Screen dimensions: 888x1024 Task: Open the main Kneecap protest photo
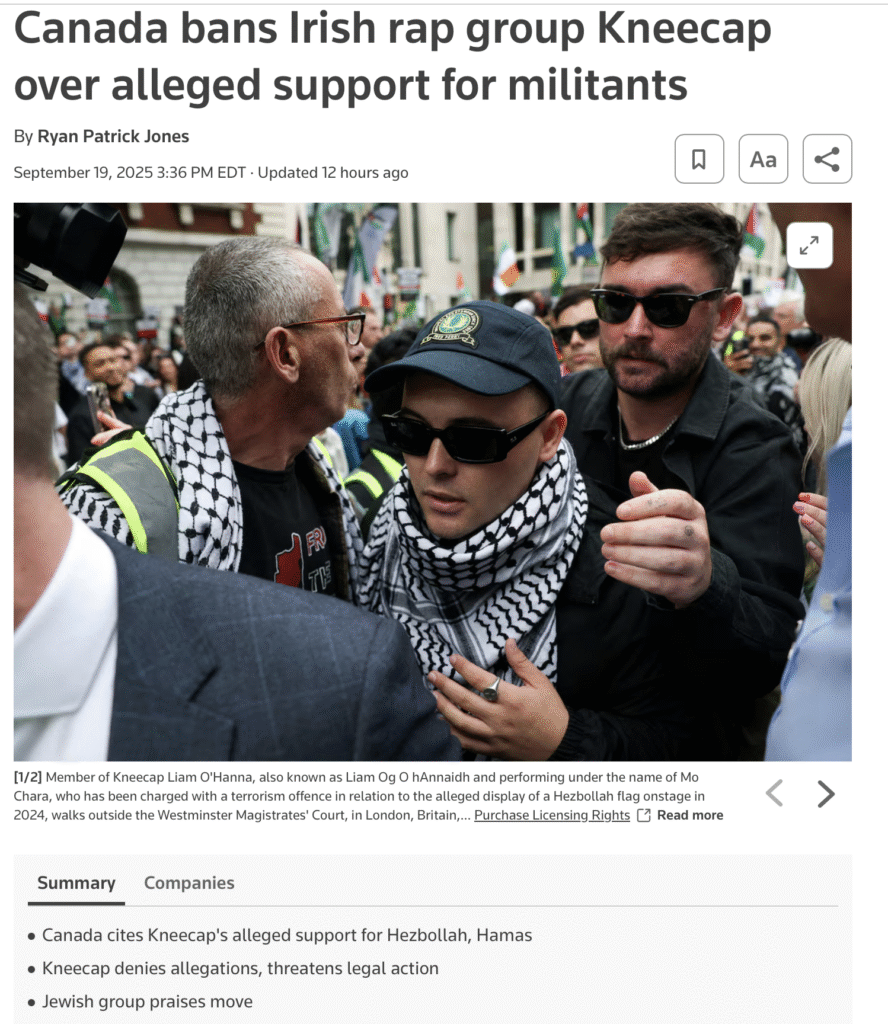(432, 481)
